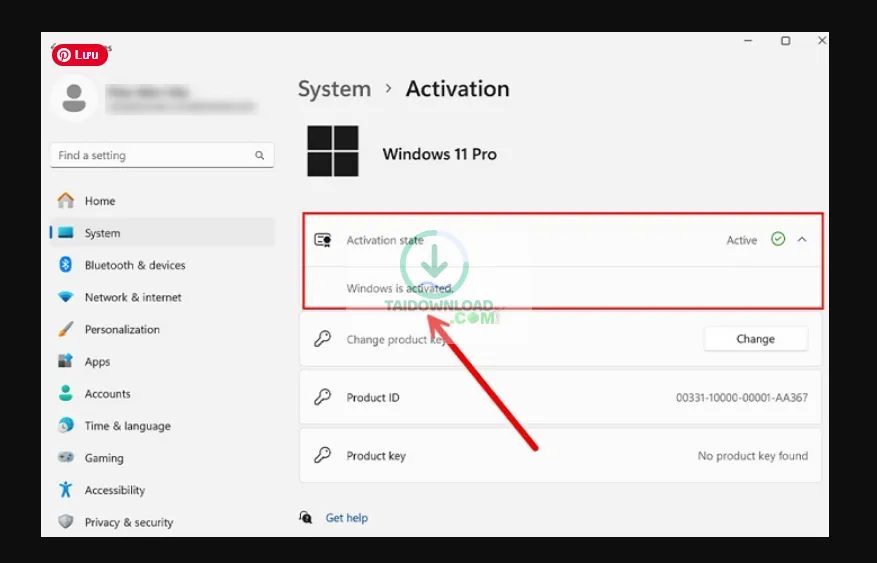Click the Product ID label
The width and height of the screenshot is (877, 563).
tap(373, 398)
